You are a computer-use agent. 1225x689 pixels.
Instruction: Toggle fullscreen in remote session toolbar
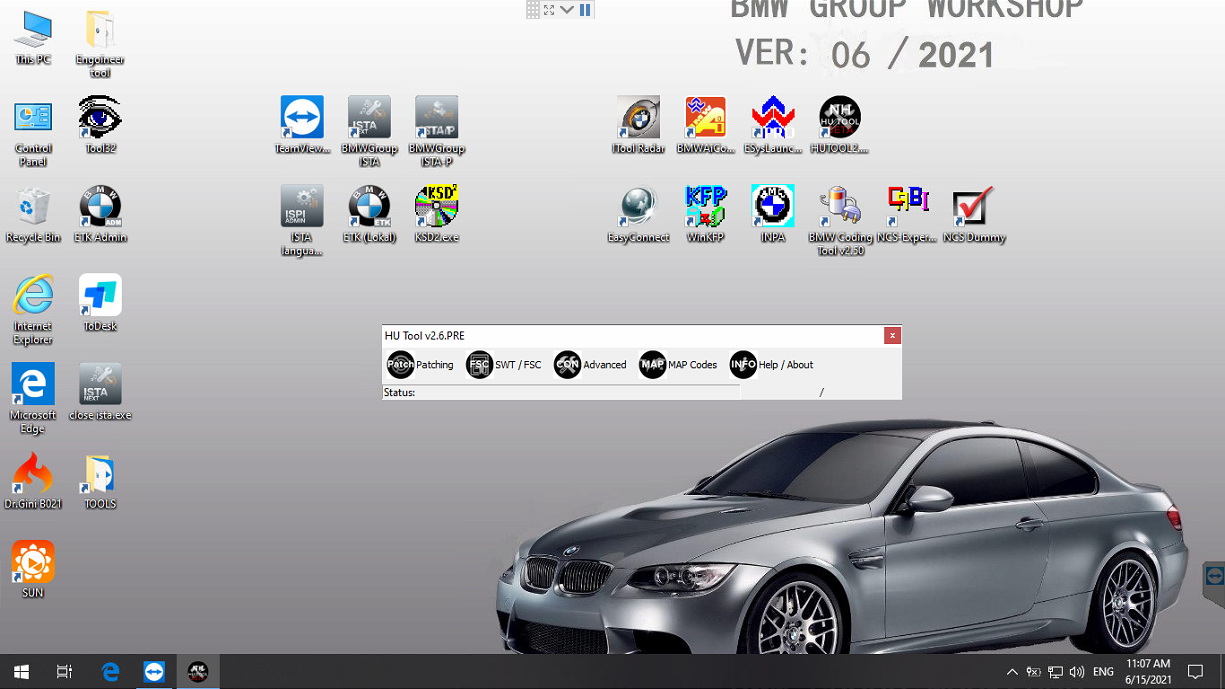tap(549, 10)
